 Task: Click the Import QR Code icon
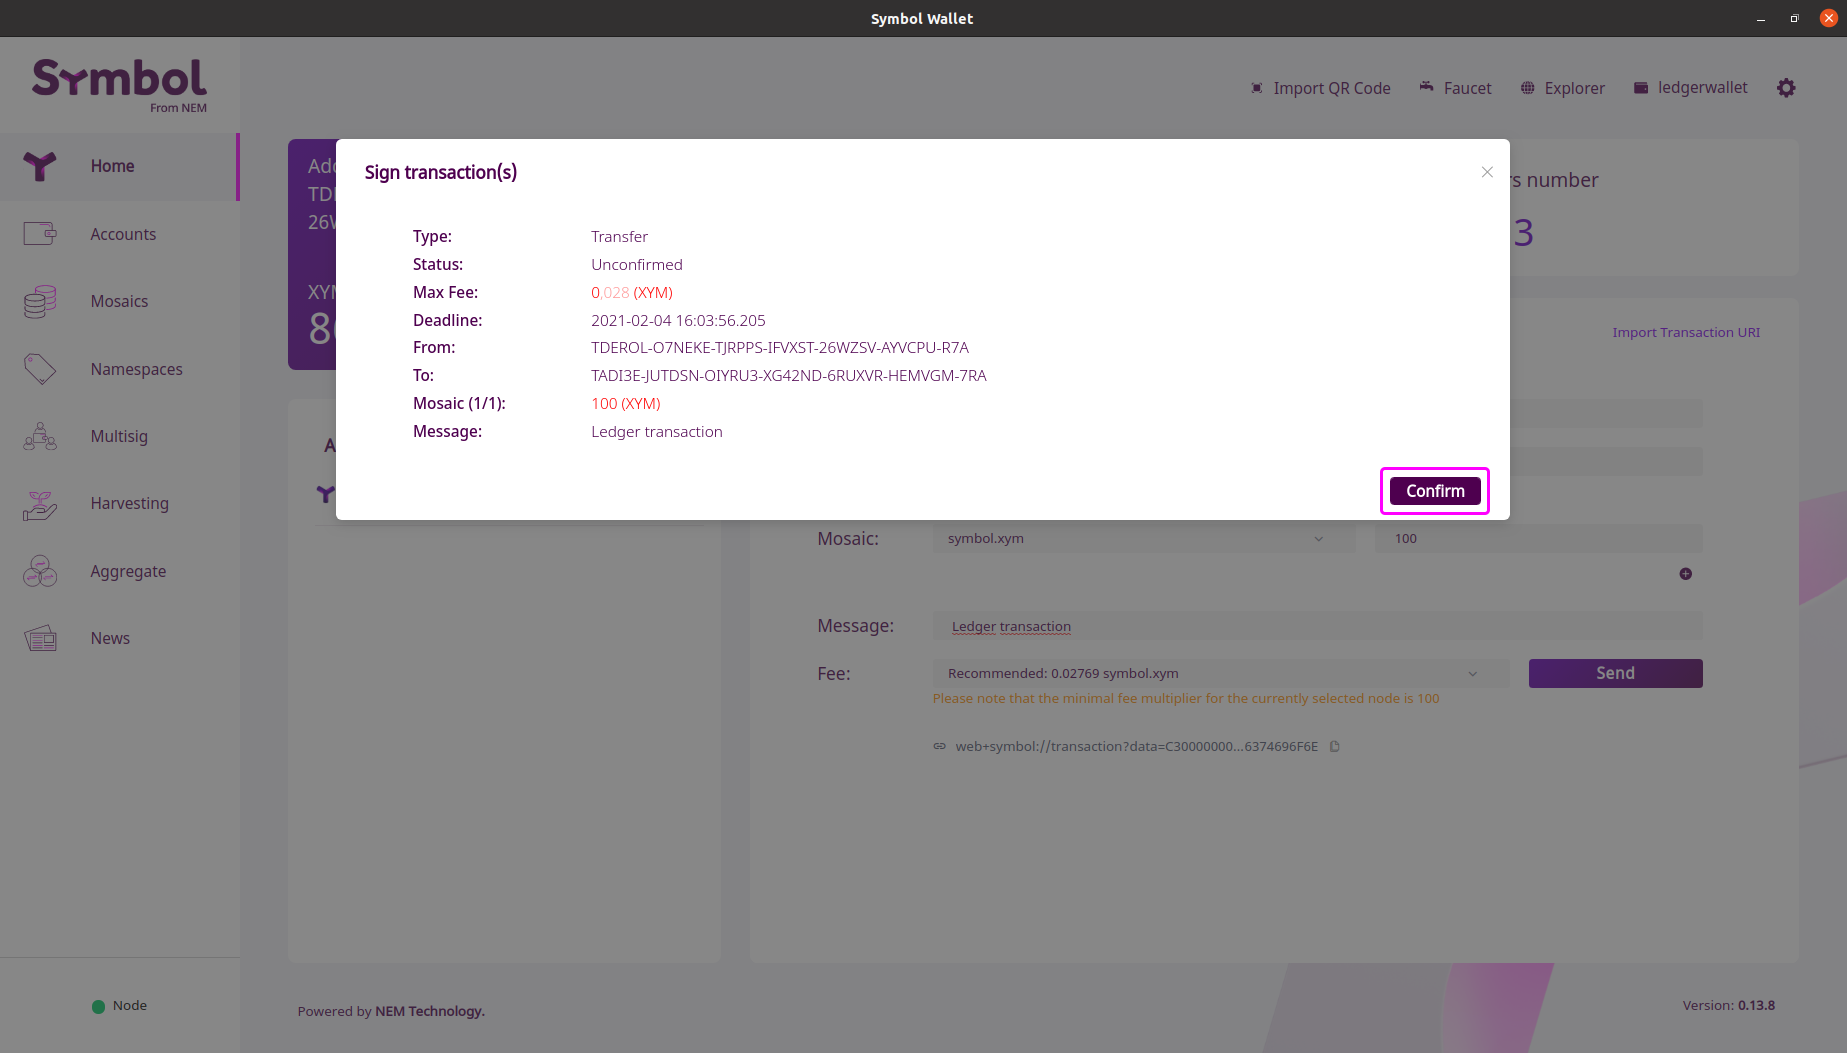tap(1257, 88)
